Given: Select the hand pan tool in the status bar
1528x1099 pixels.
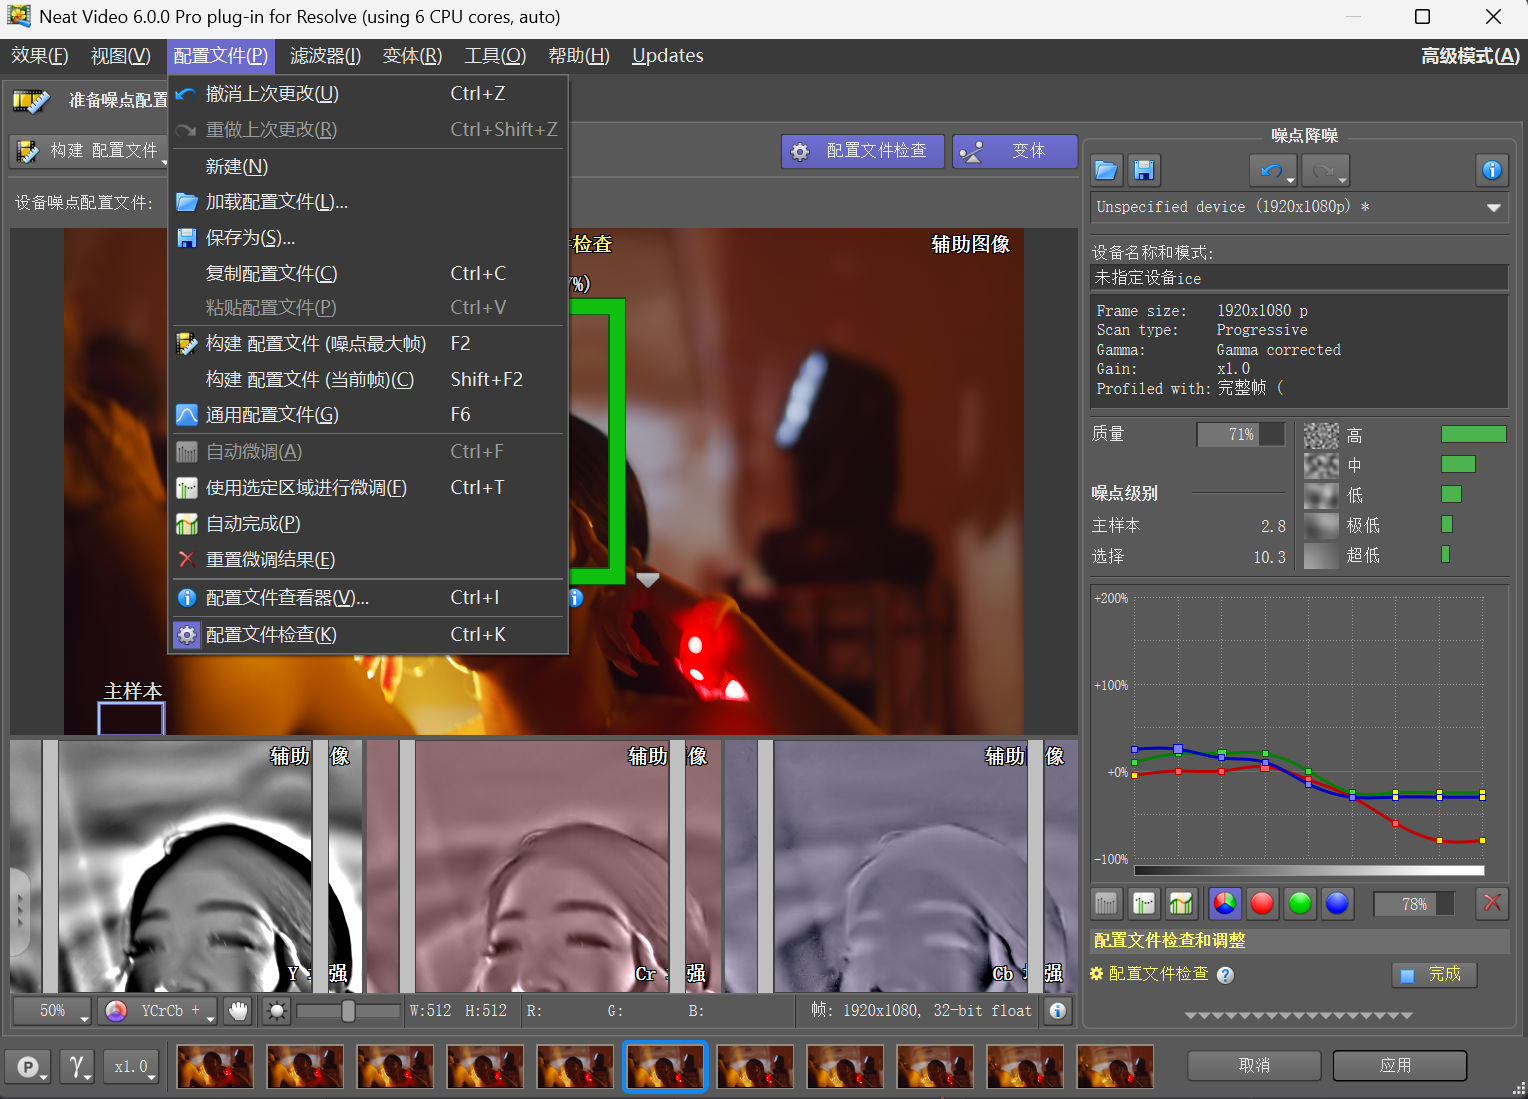Looking at the screenshot, I should 238,1011.
